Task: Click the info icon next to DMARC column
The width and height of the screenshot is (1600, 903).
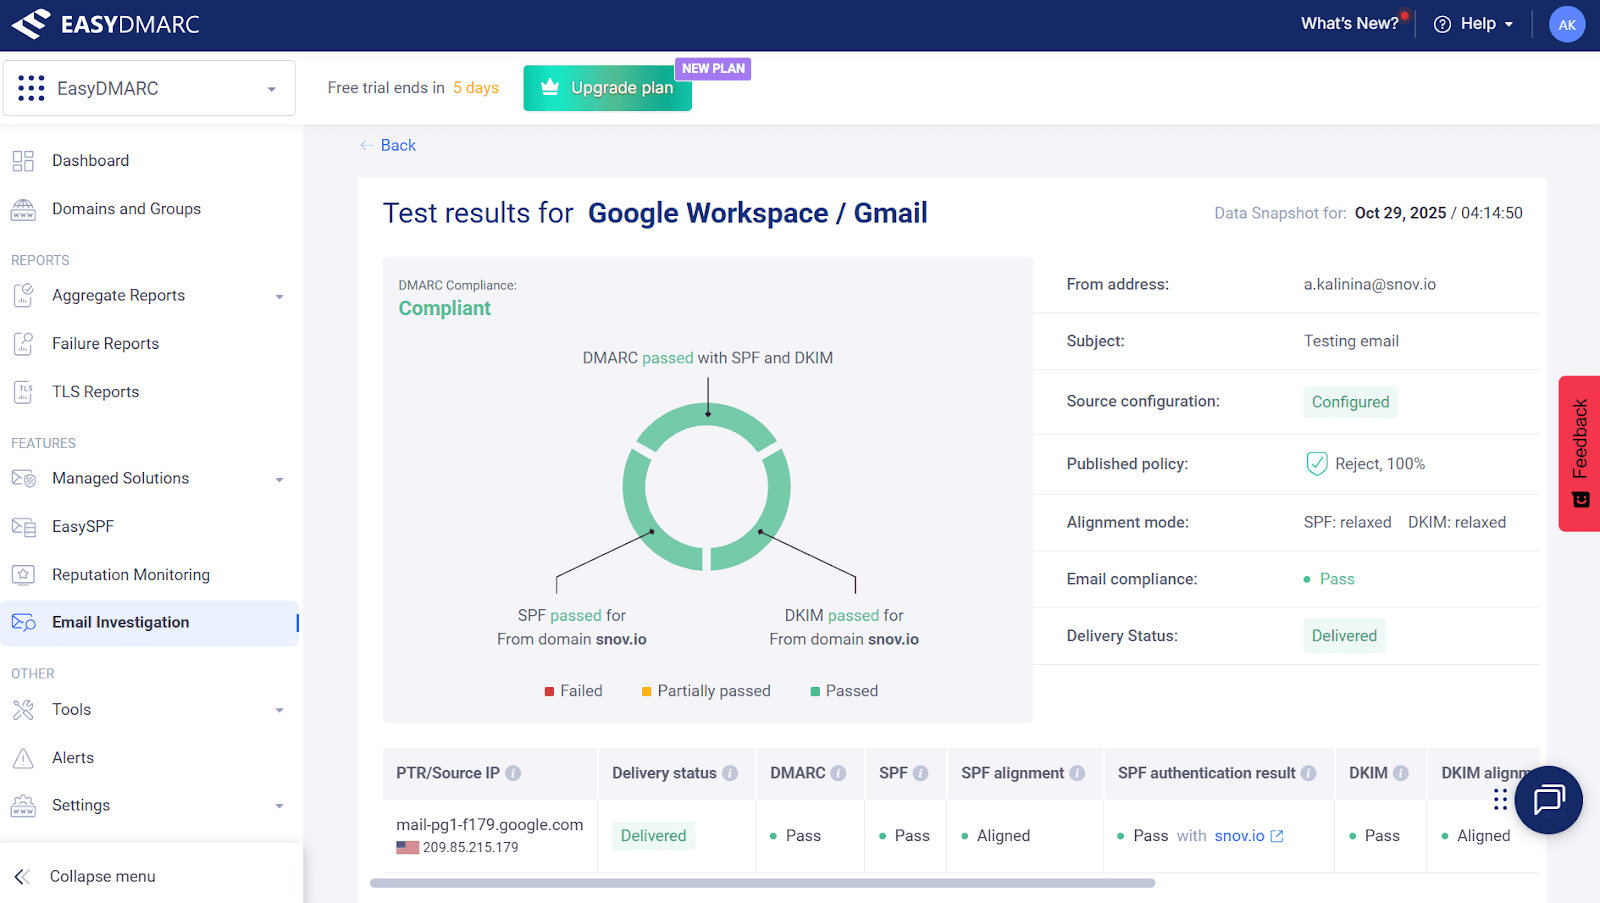Action: (x=838, y=773)
